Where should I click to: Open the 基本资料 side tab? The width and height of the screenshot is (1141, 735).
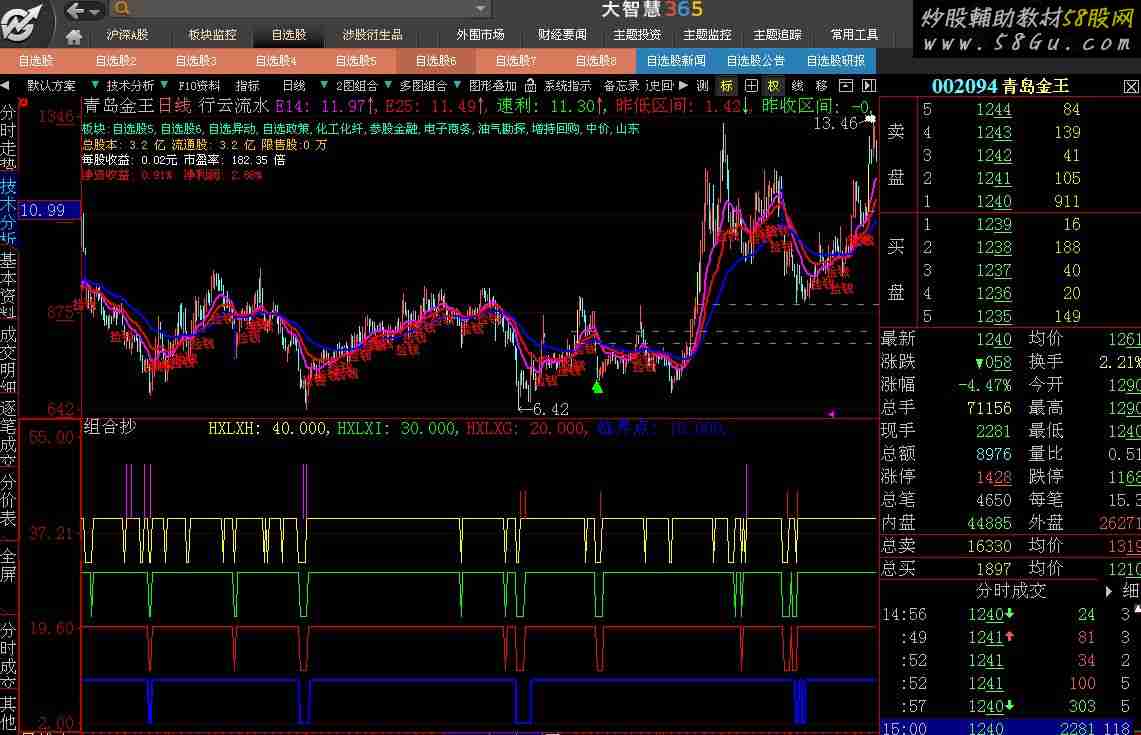pos(8,285)
